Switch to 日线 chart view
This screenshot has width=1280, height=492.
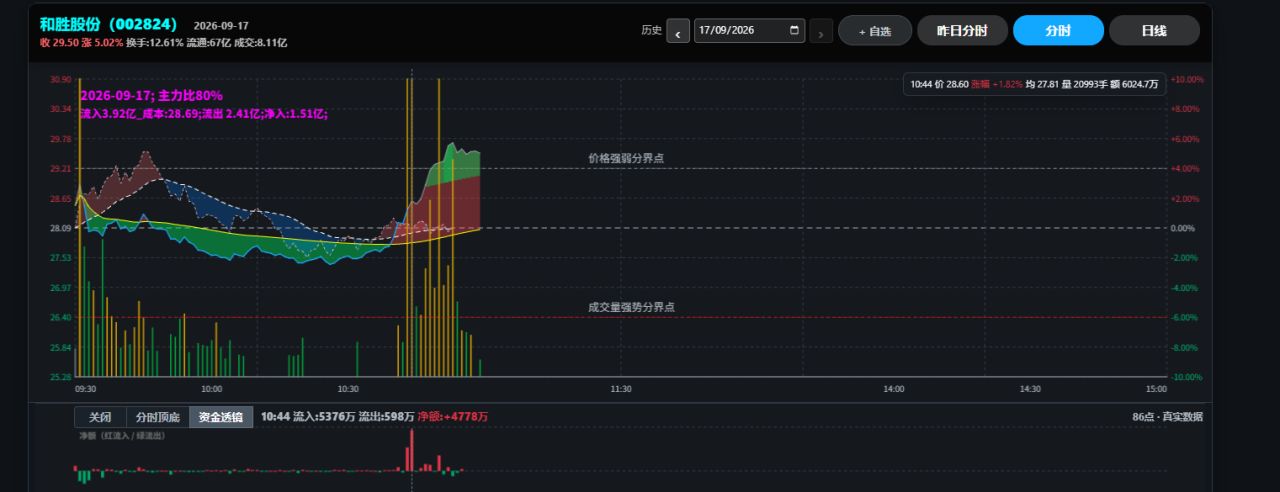tap(1154, 31)
